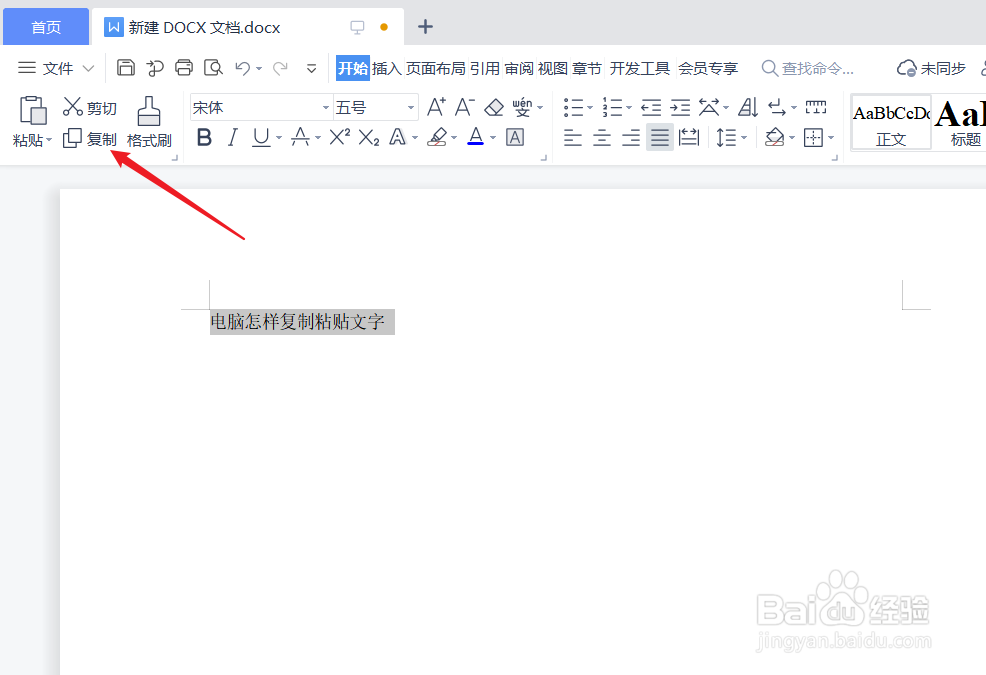The image size is (986, 675).
Task: Click the export to PDF icon
Action: coord(155,67)
